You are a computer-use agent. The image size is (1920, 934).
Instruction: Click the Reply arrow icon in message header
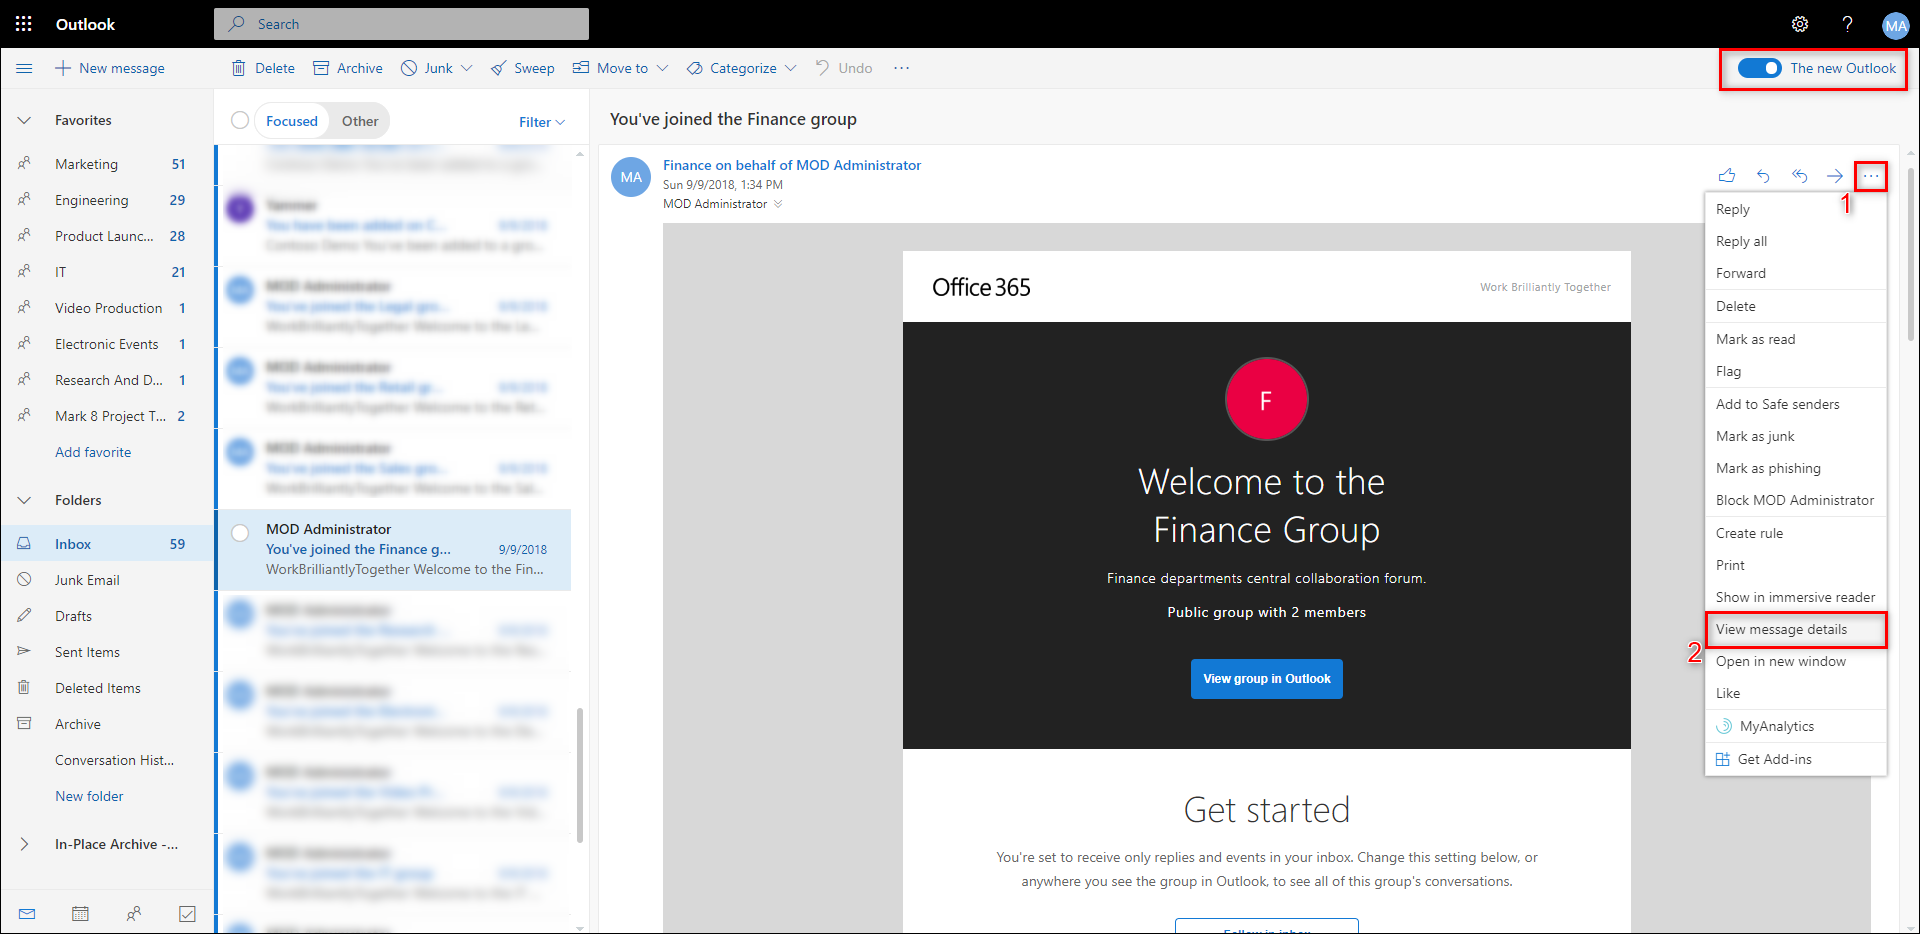click(1763, 176)
